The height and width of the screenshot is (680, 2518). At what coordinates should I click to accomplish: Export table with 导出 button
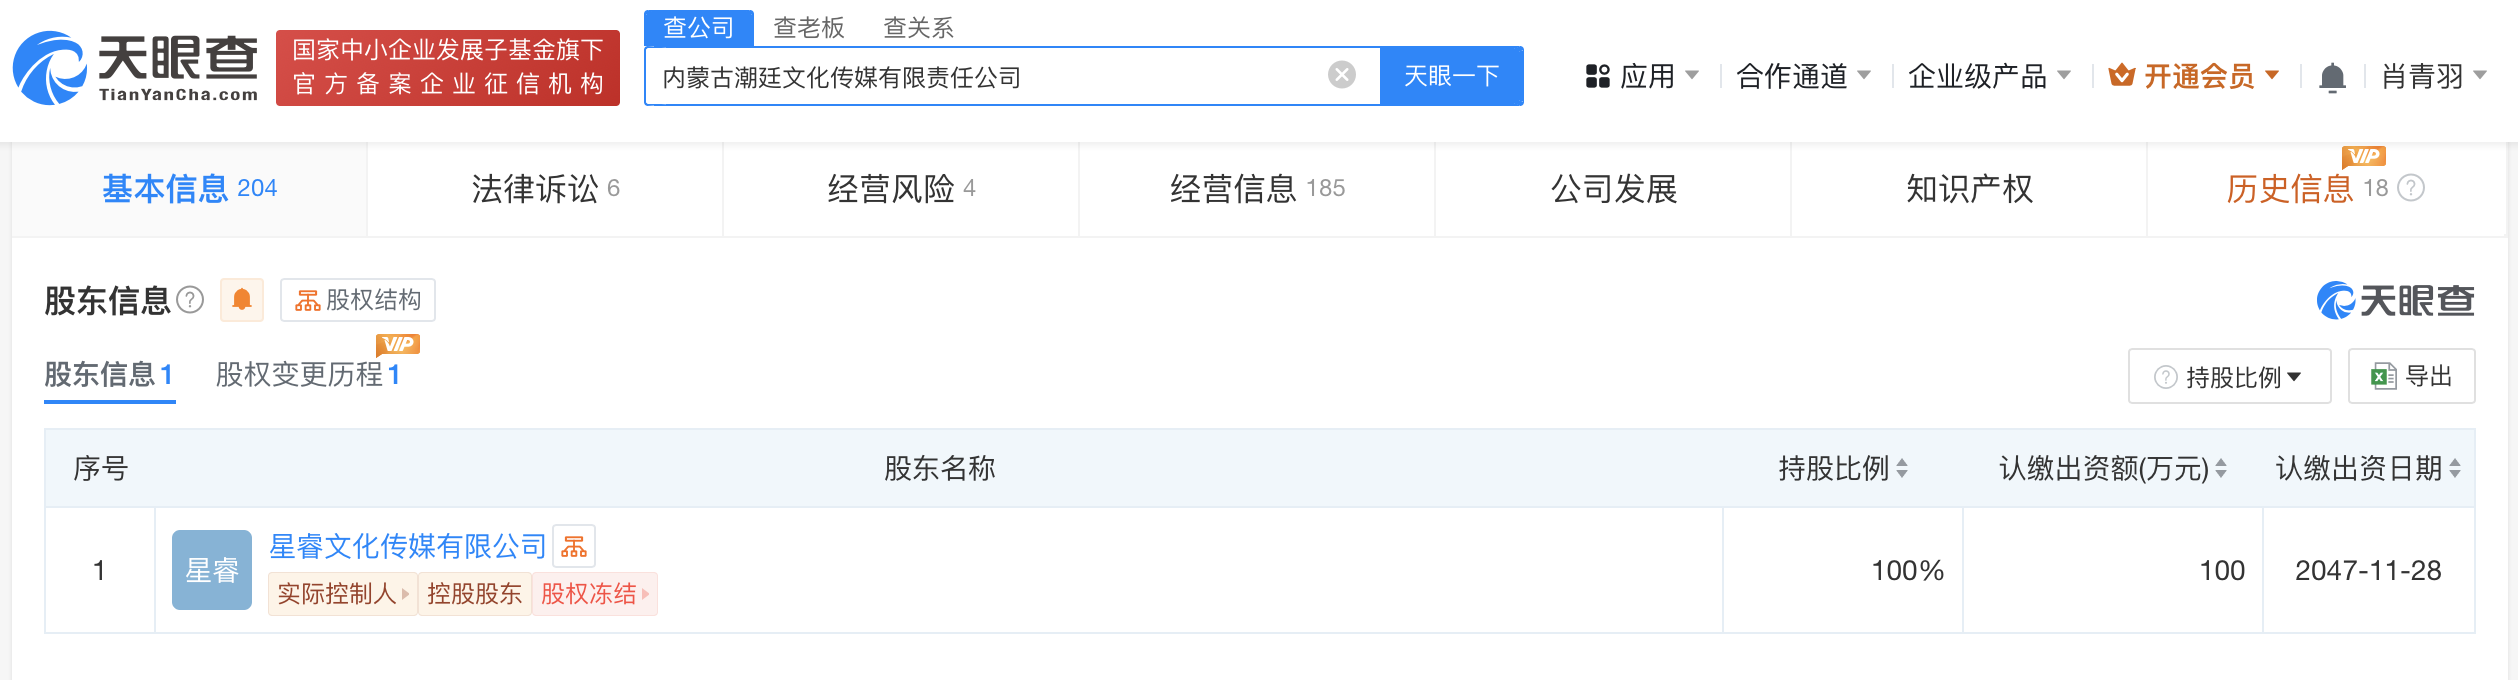pos(2411,376)
